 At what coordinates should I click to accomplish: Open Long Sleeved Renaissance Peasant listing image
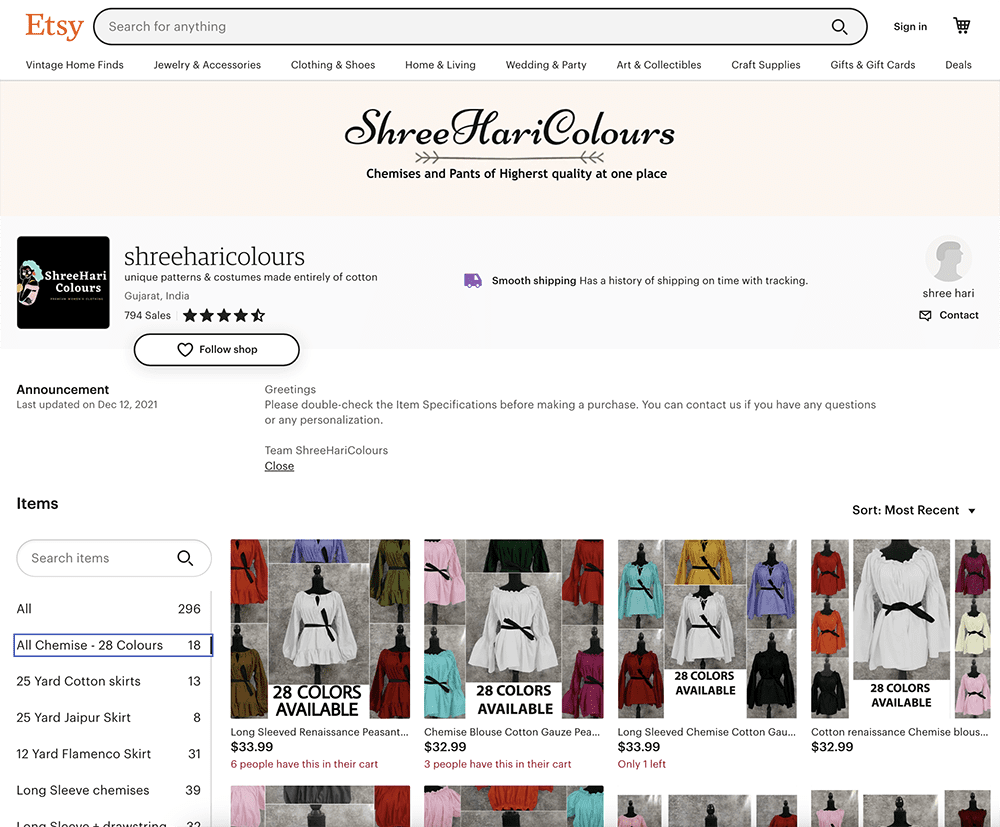pyautogui.click(x=320, y=629)
